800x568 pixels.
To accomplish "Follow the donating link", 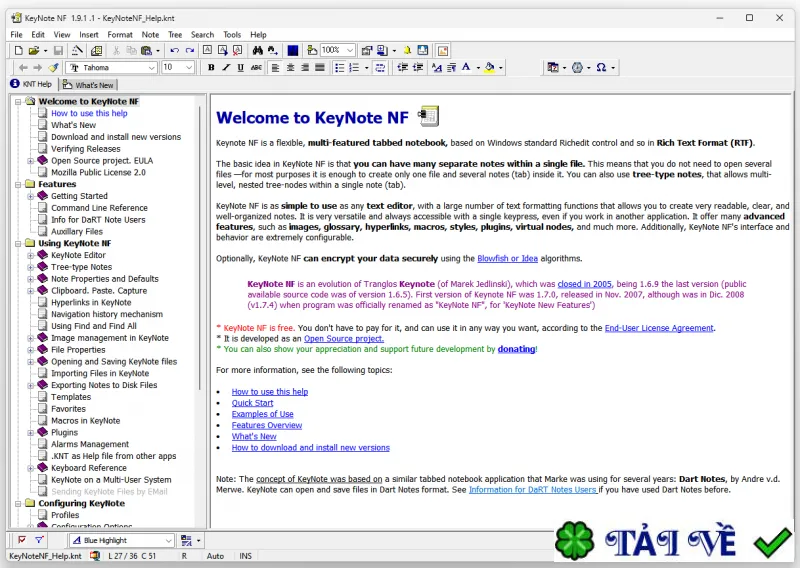I will pyautogui.click(x=516, y=349).
